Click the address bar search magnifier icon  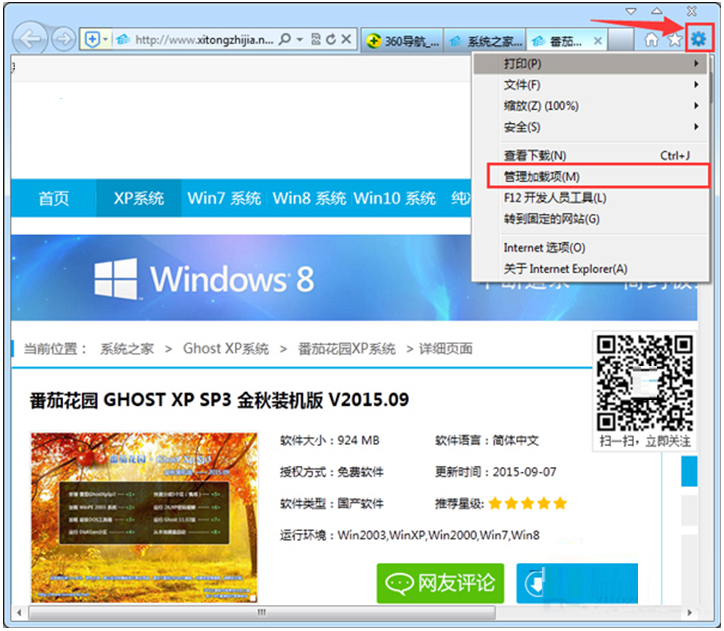285,39
